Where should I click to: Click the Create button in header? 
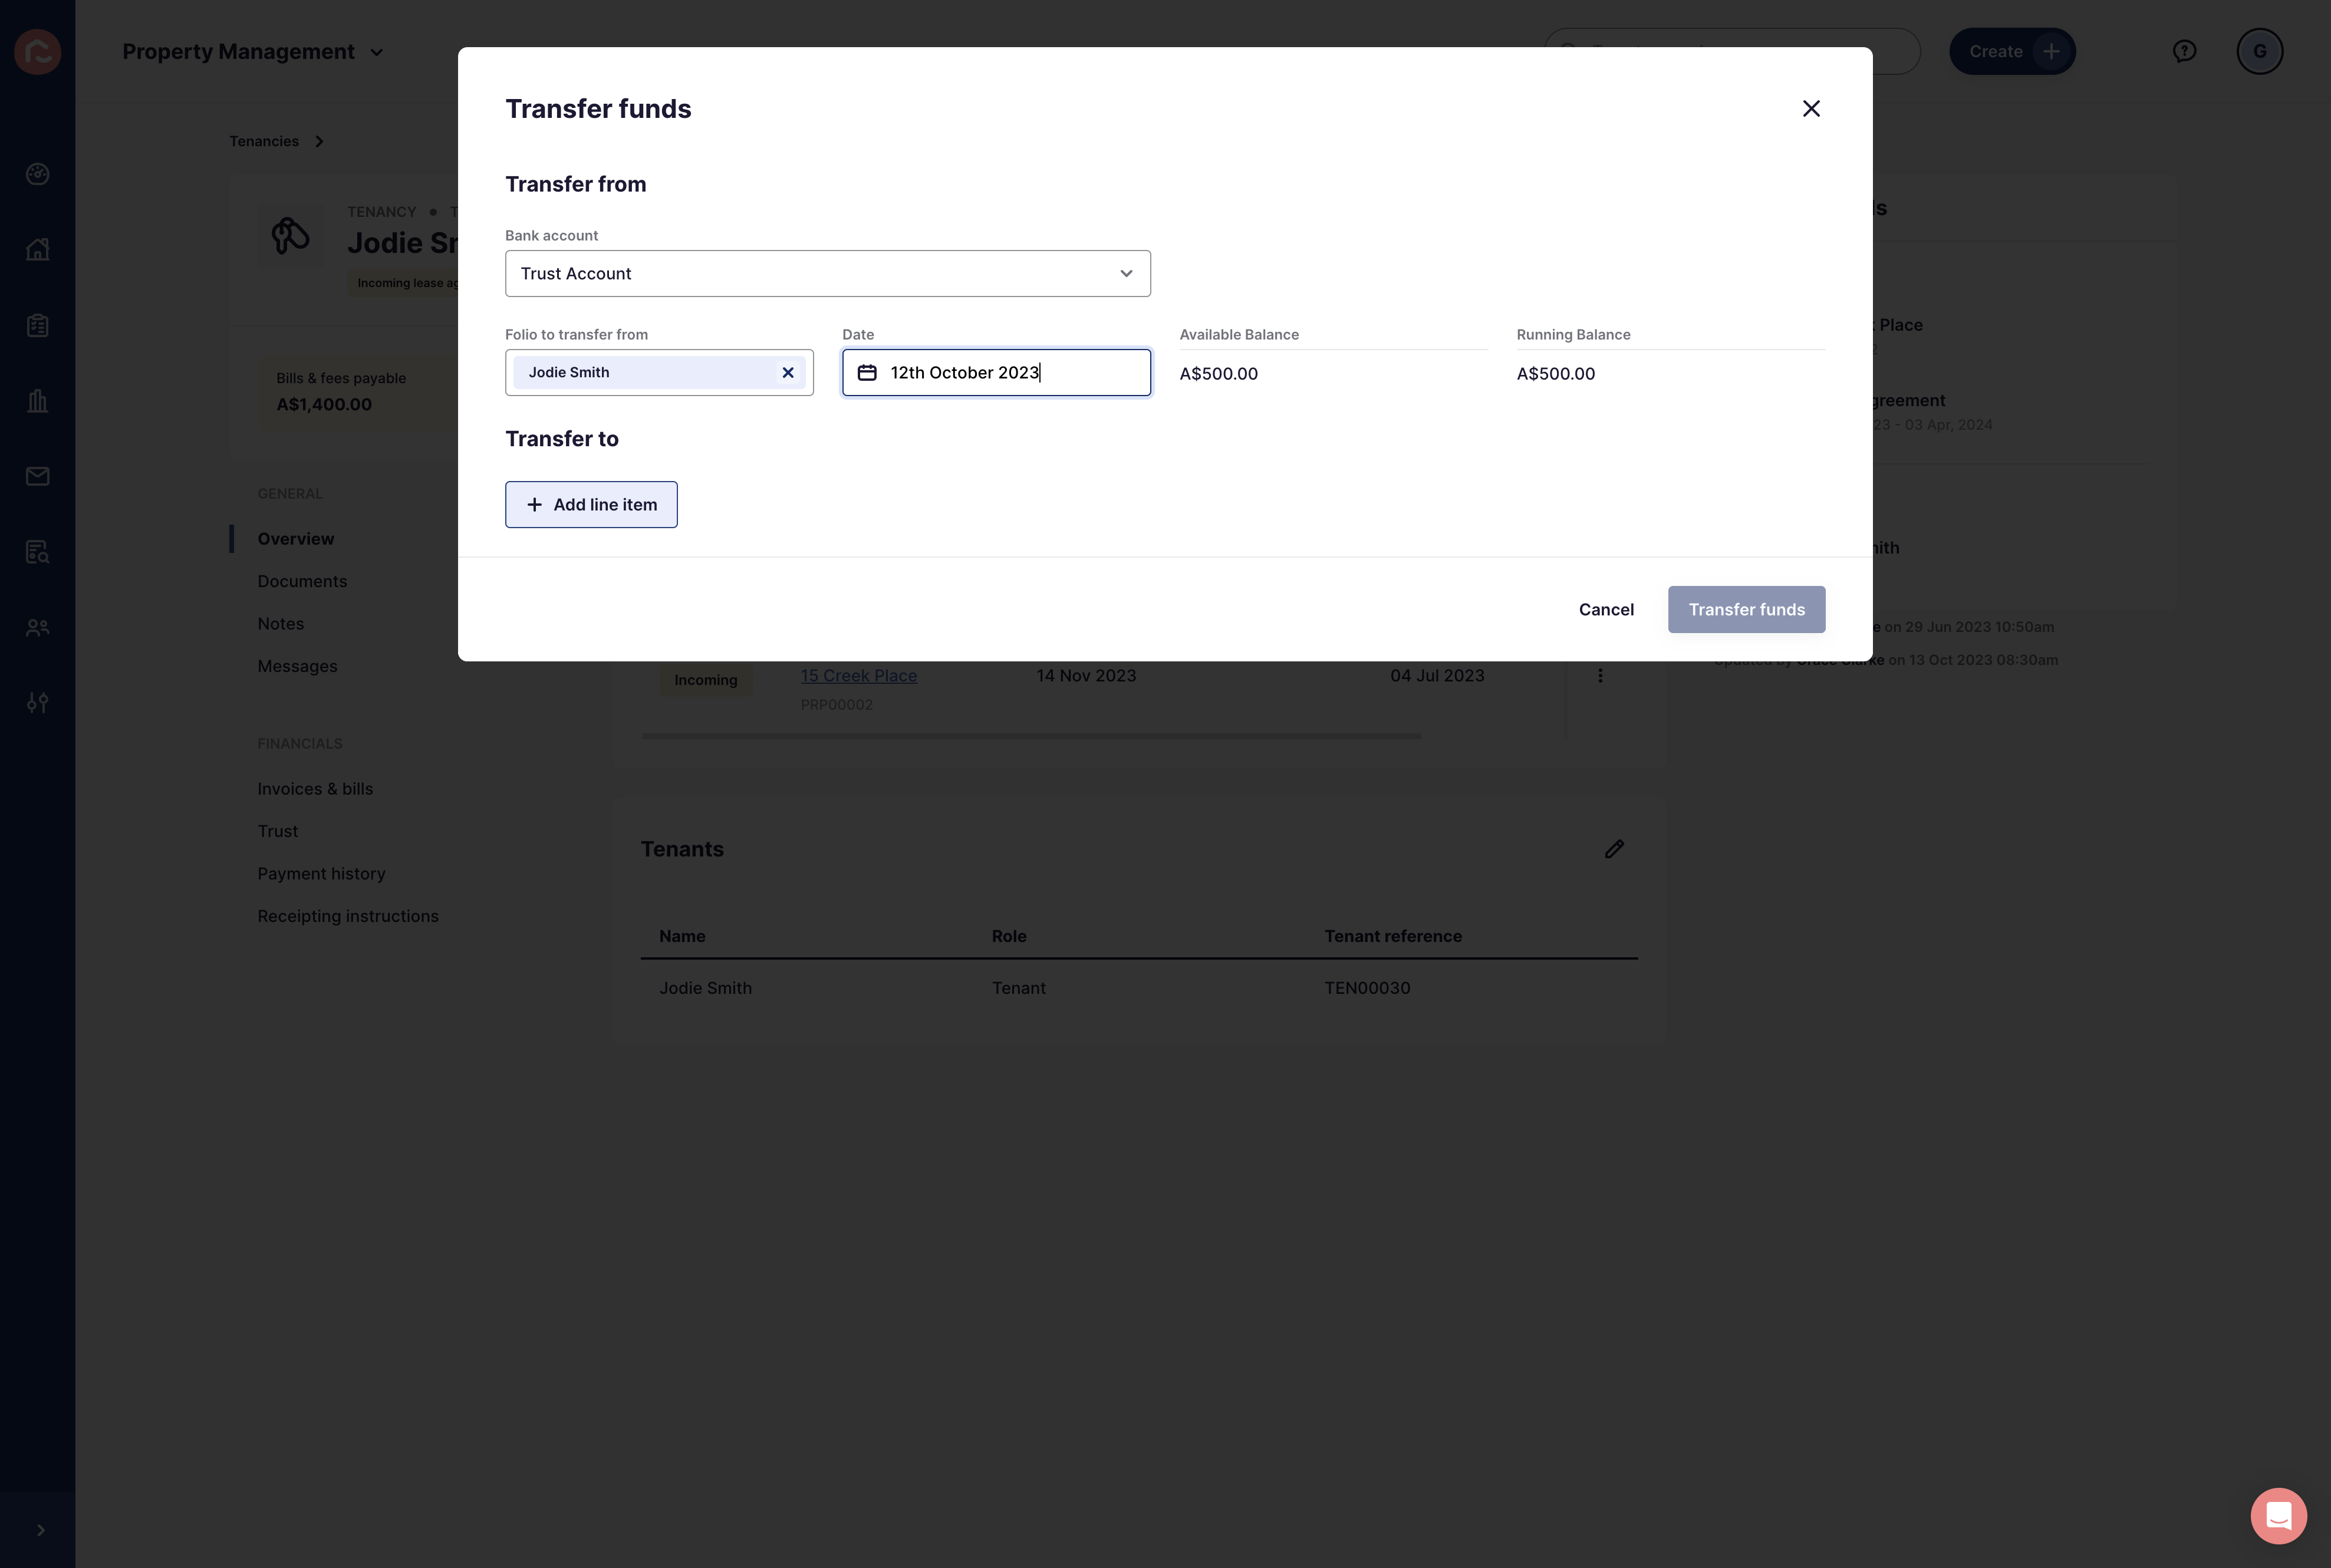(2012, 51)
